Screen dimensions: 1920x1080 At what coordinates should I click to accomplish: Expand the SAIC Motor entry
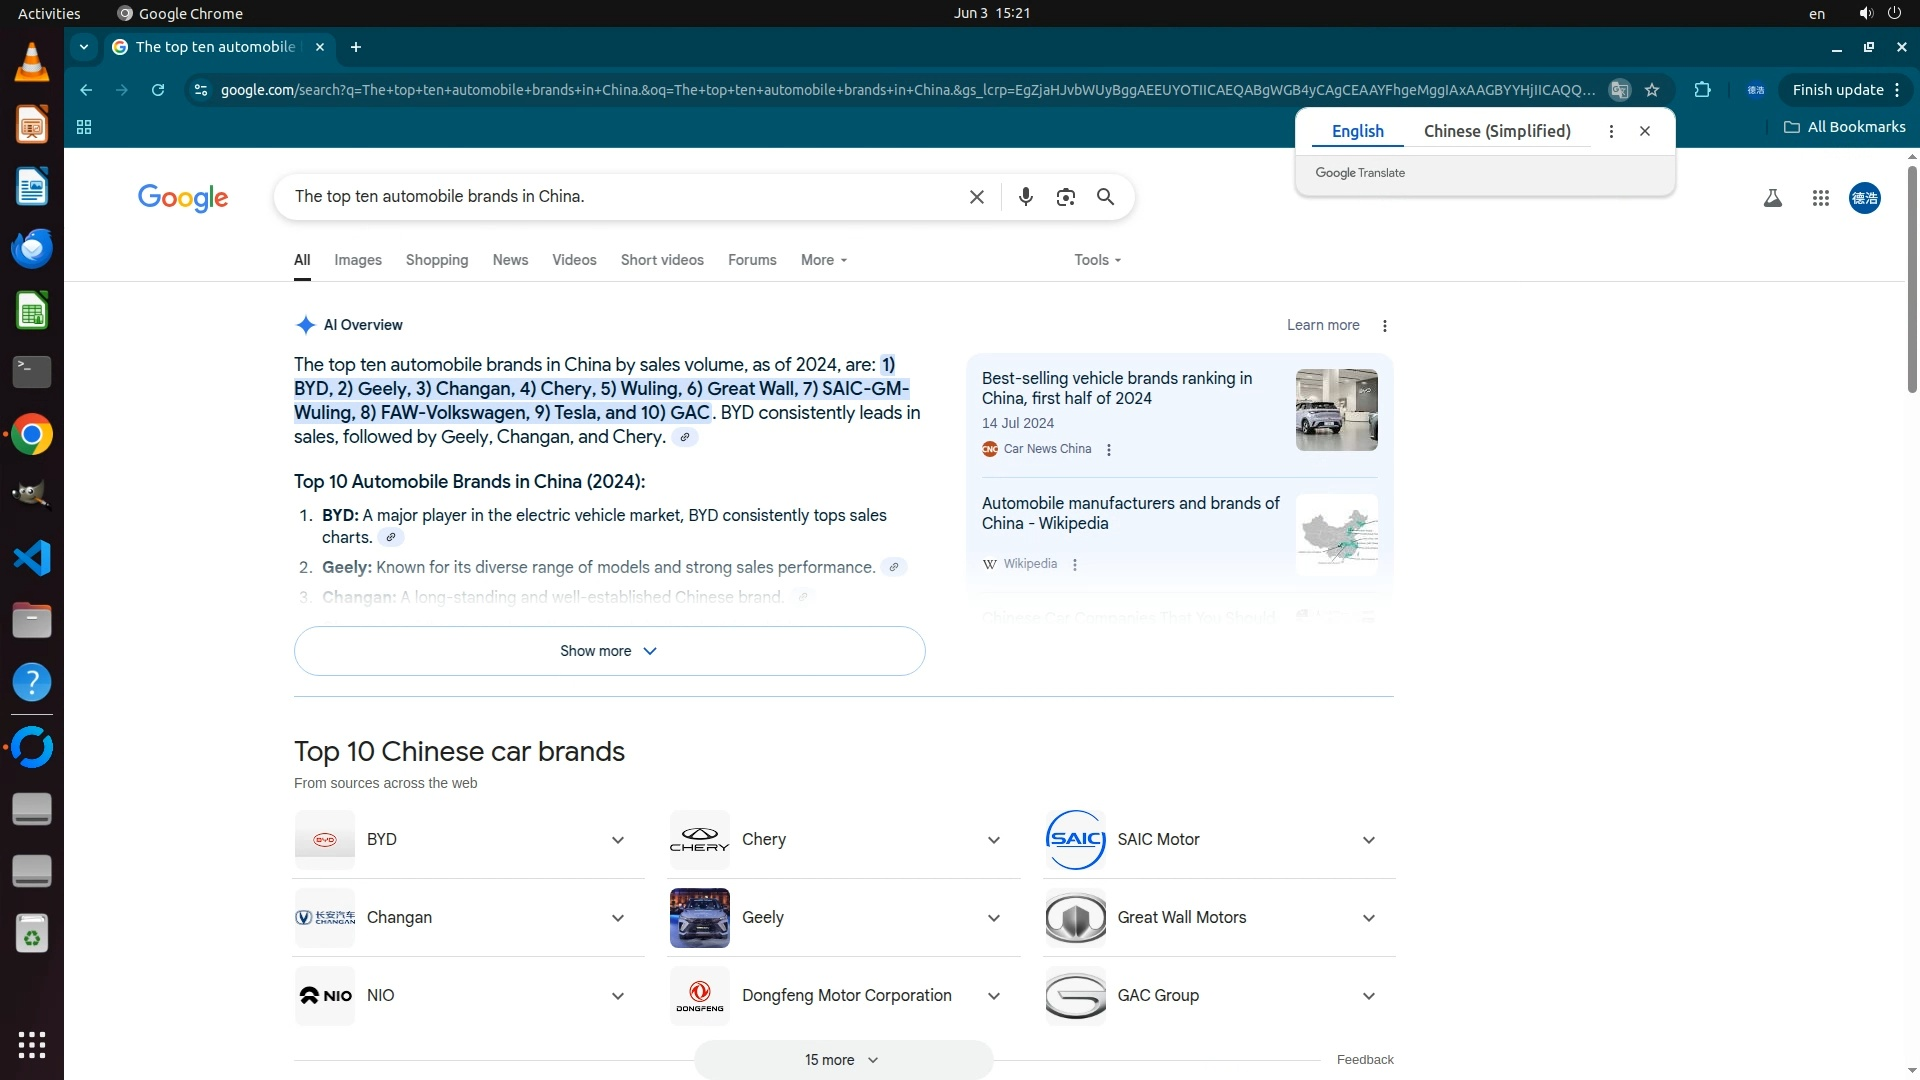(x=1368, y=840)
